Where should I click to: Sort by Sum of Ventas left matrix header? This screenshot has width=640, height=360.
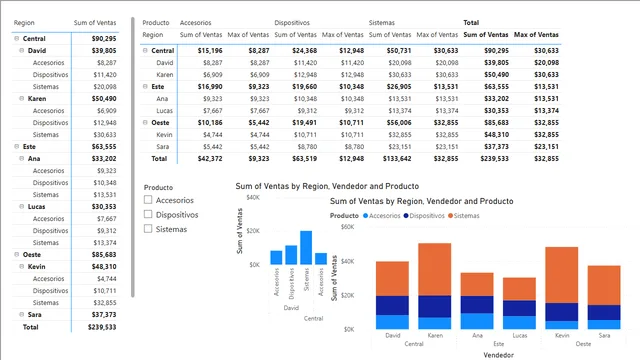[x=95, y=23]
